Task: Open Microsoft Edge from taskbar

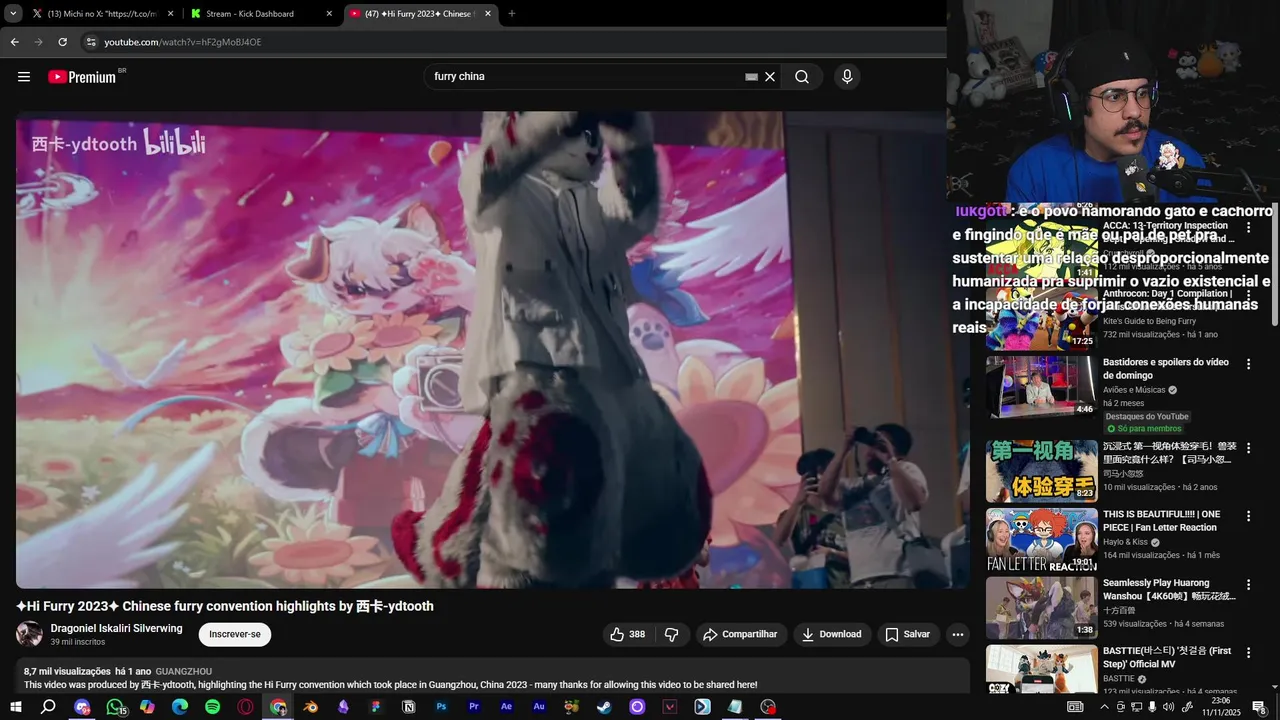Action: coord(180,707)
